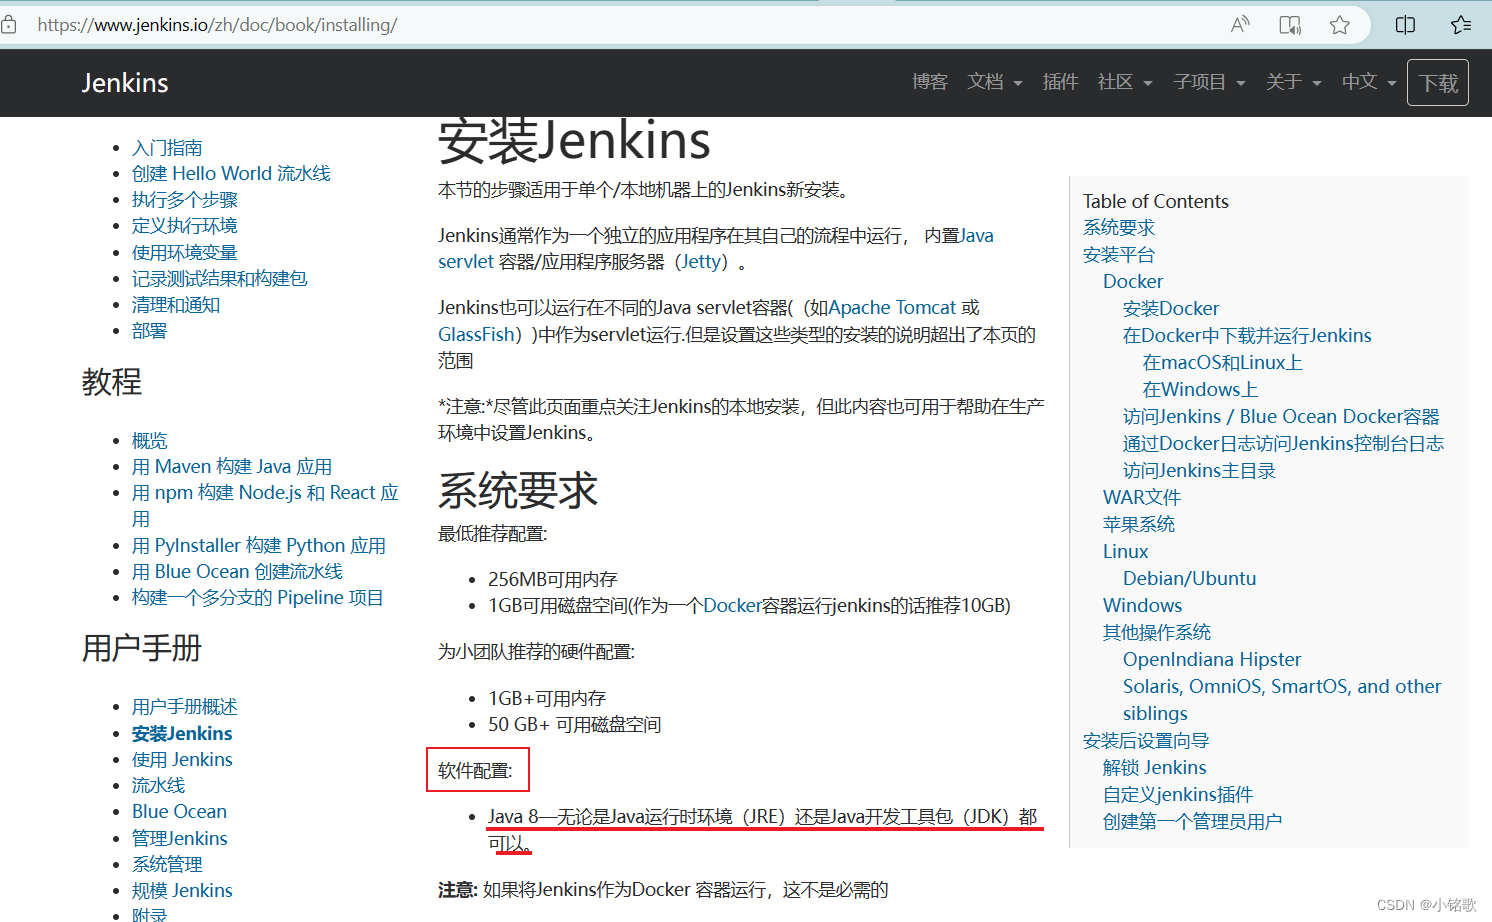Open the 插件 menu item
Viewport: 1492px width, 922px height.
click(x=1060, y=82)
